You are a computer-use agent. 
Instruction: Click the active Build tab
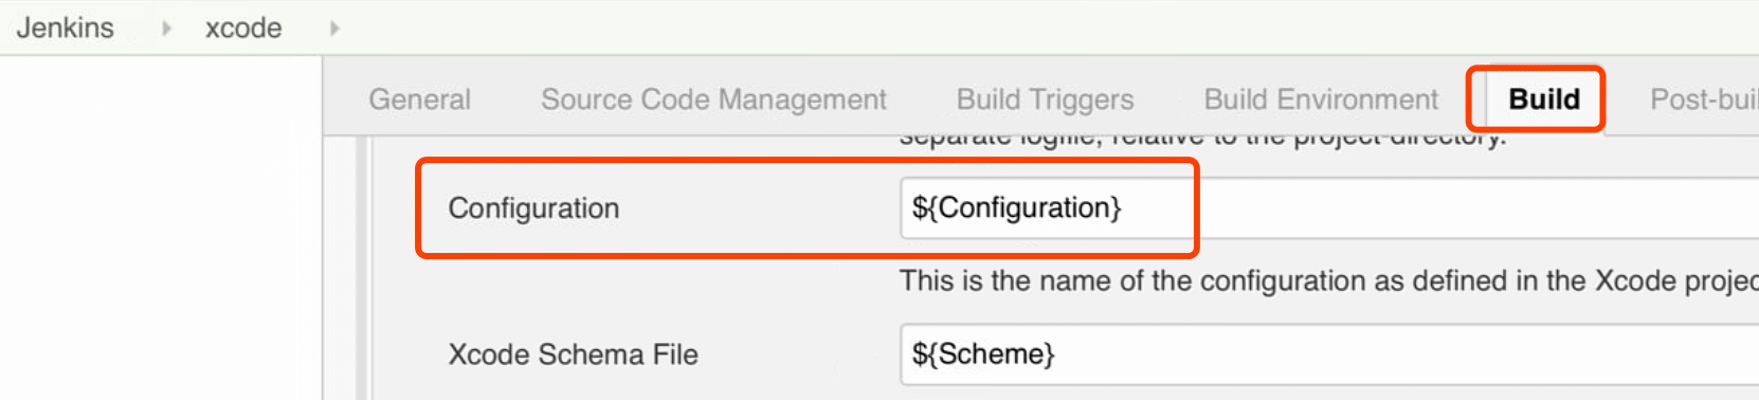pos(1543,99)
